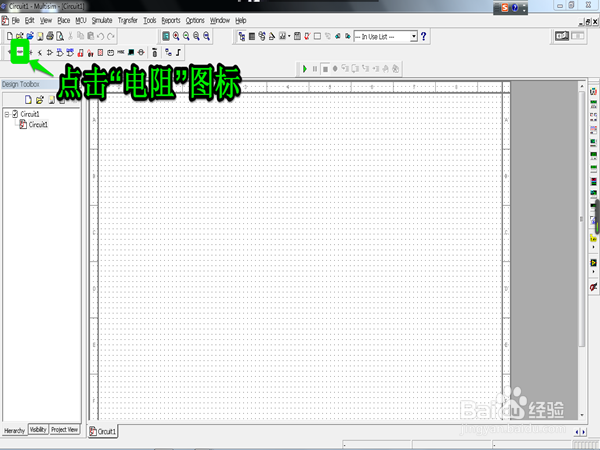Open the Transistor component group

tap(40, 52)
